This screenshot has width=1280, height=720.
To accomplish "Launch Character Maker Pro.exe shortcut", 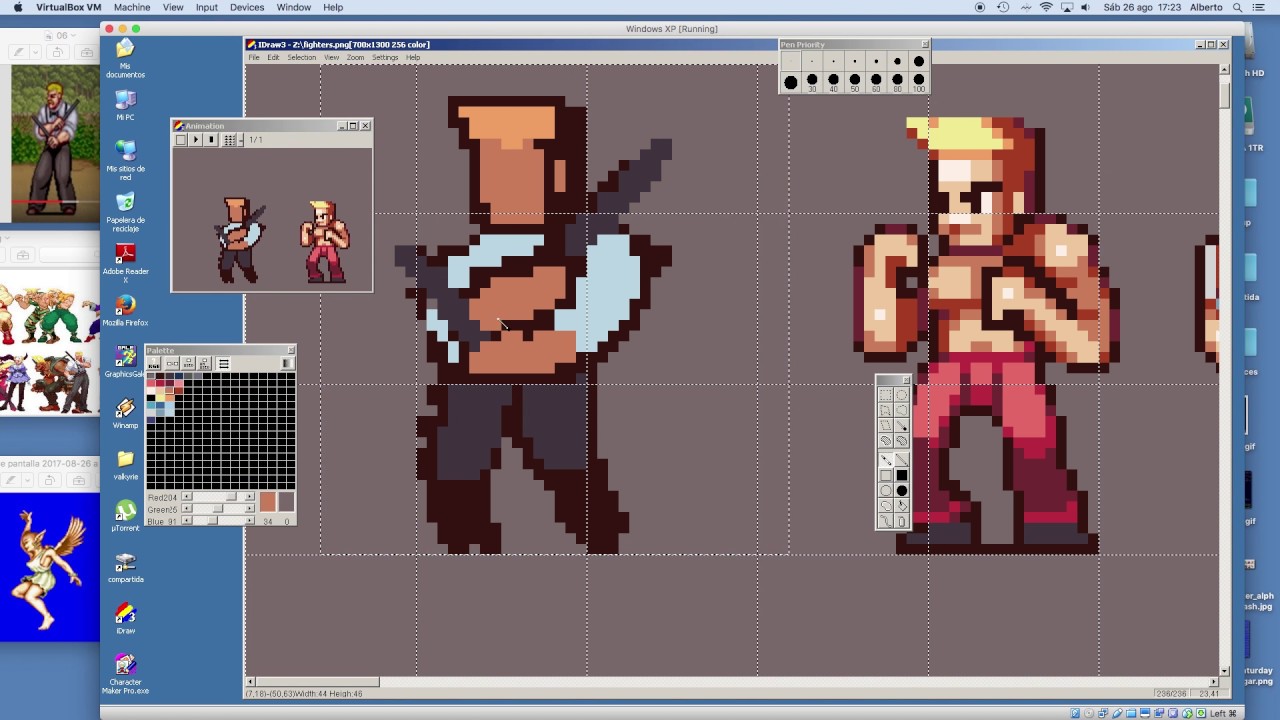I will 125,674.
